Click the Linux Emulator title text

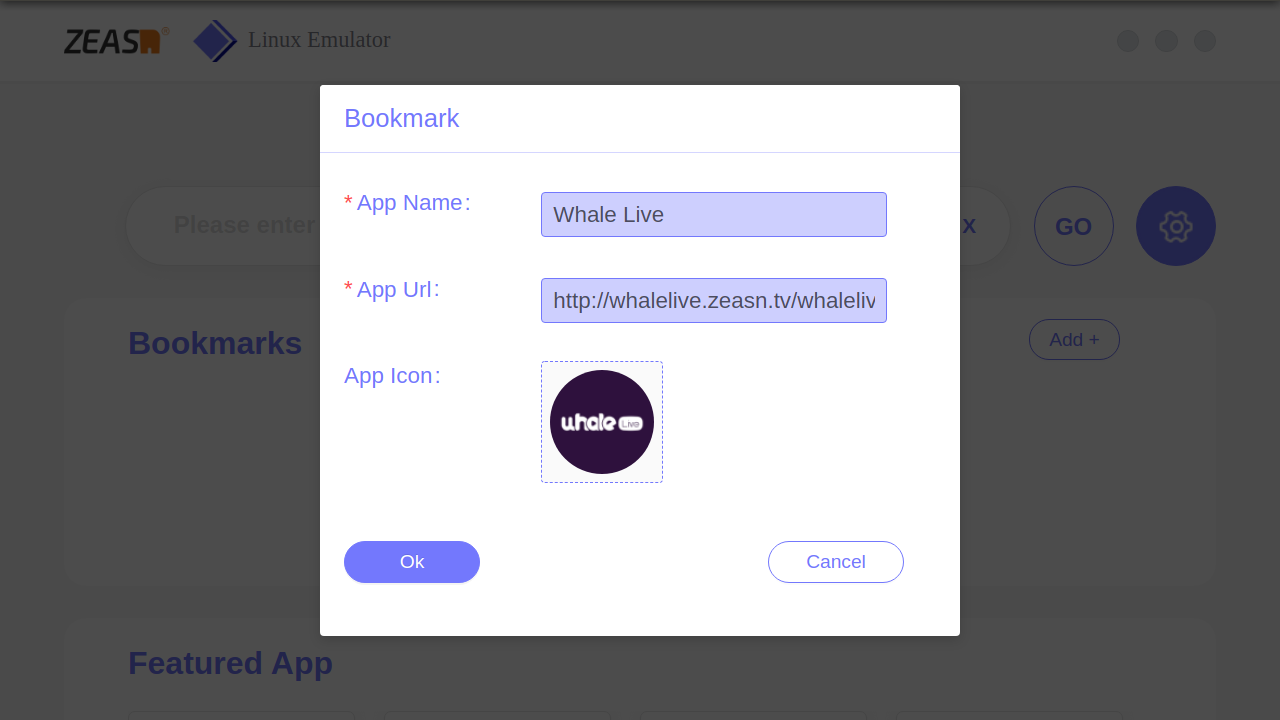319,40
